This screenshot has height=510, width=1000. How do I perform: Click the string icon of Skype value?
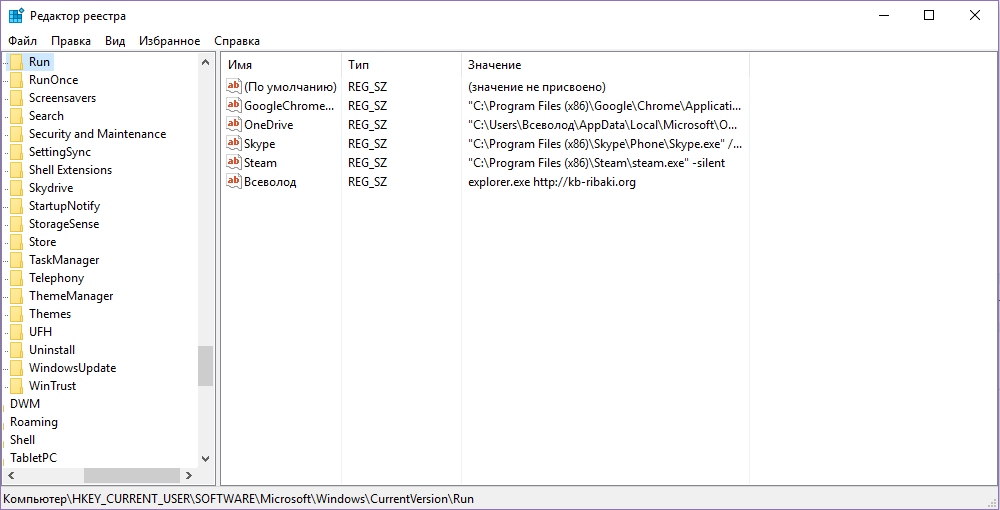235,143
